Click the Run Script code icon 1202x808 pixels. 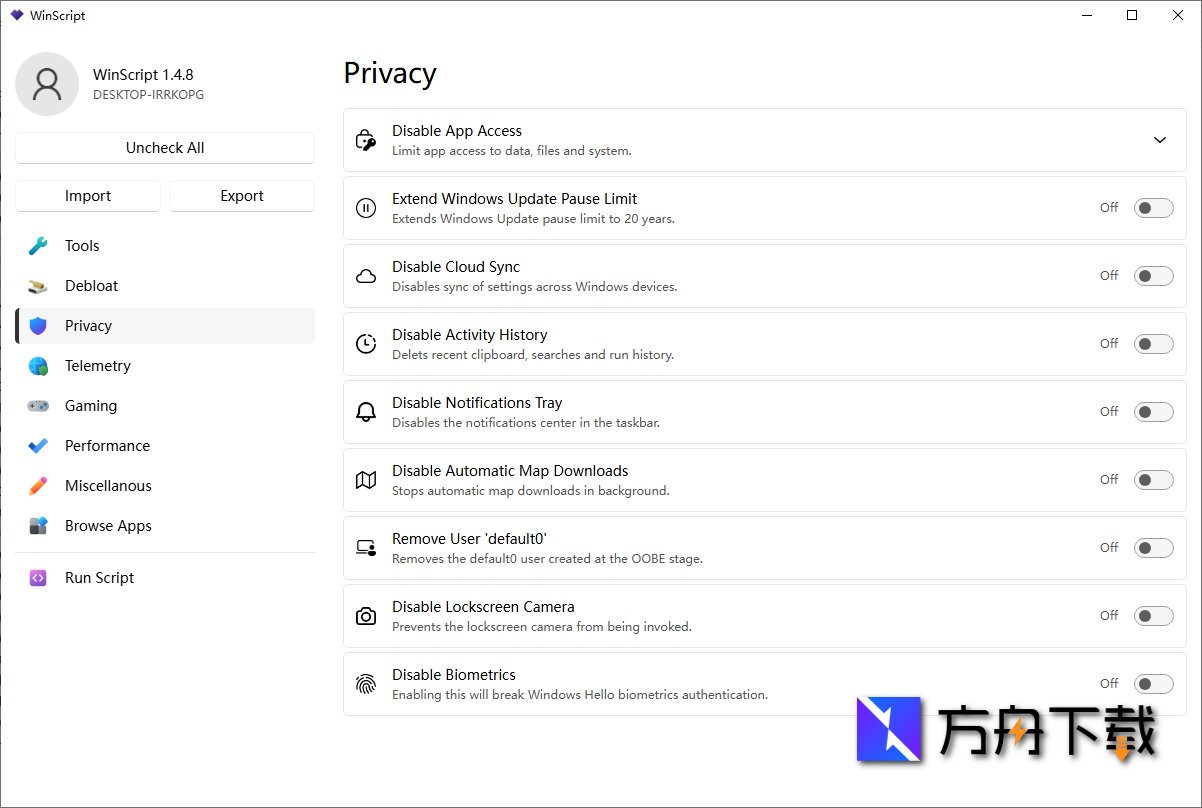pos(38,578)
